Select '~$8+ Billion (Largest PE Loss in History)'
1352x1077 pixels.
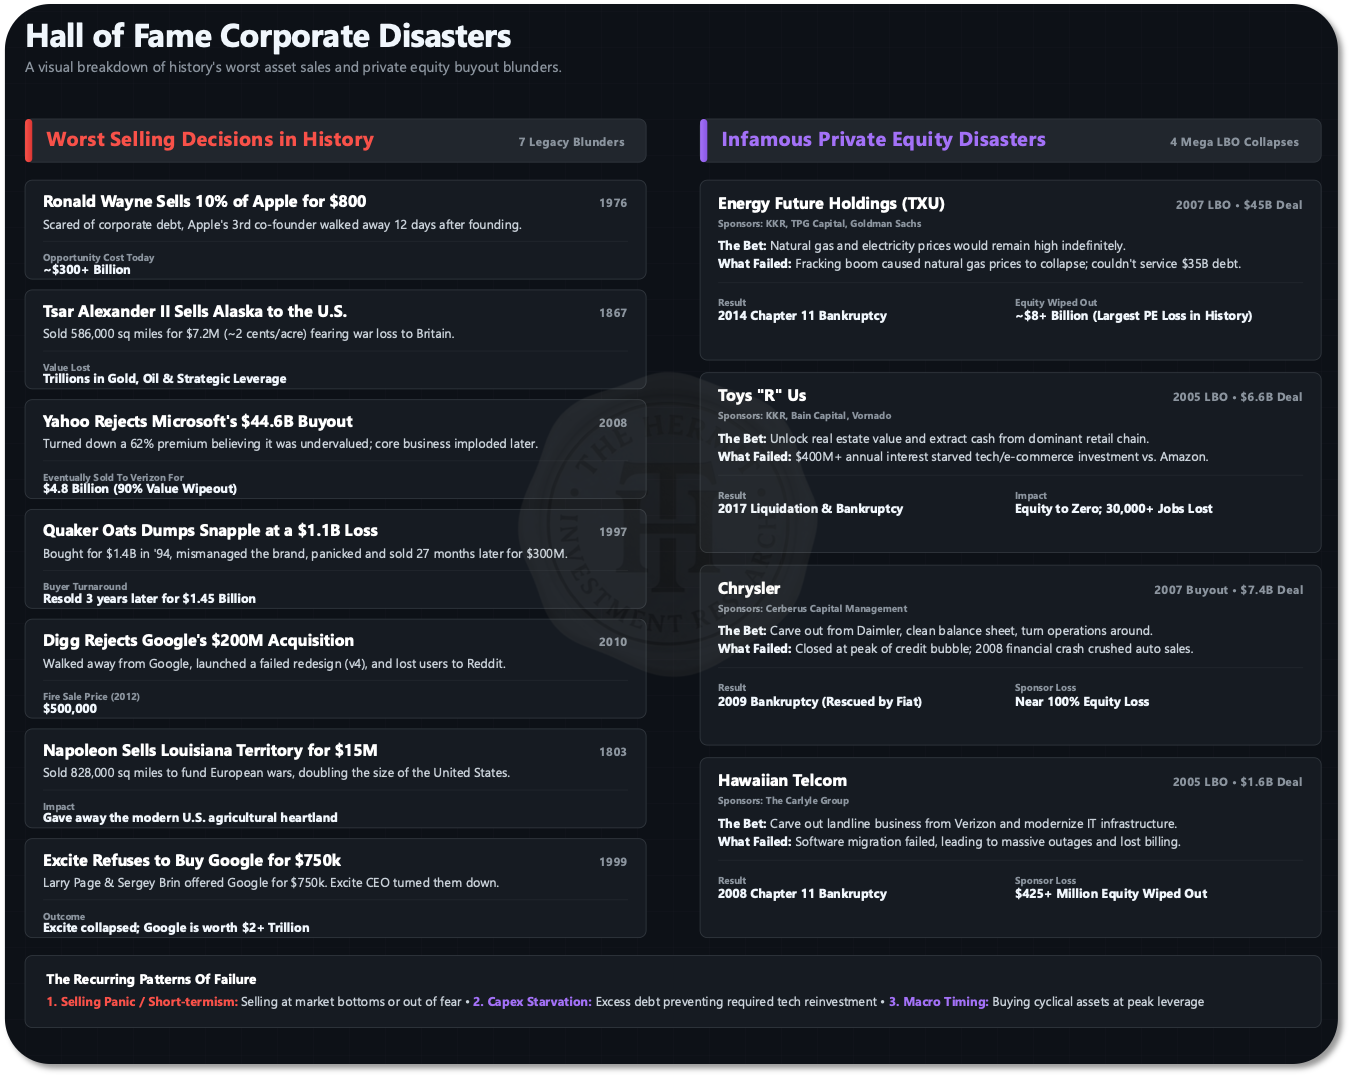coord(1133,316)
